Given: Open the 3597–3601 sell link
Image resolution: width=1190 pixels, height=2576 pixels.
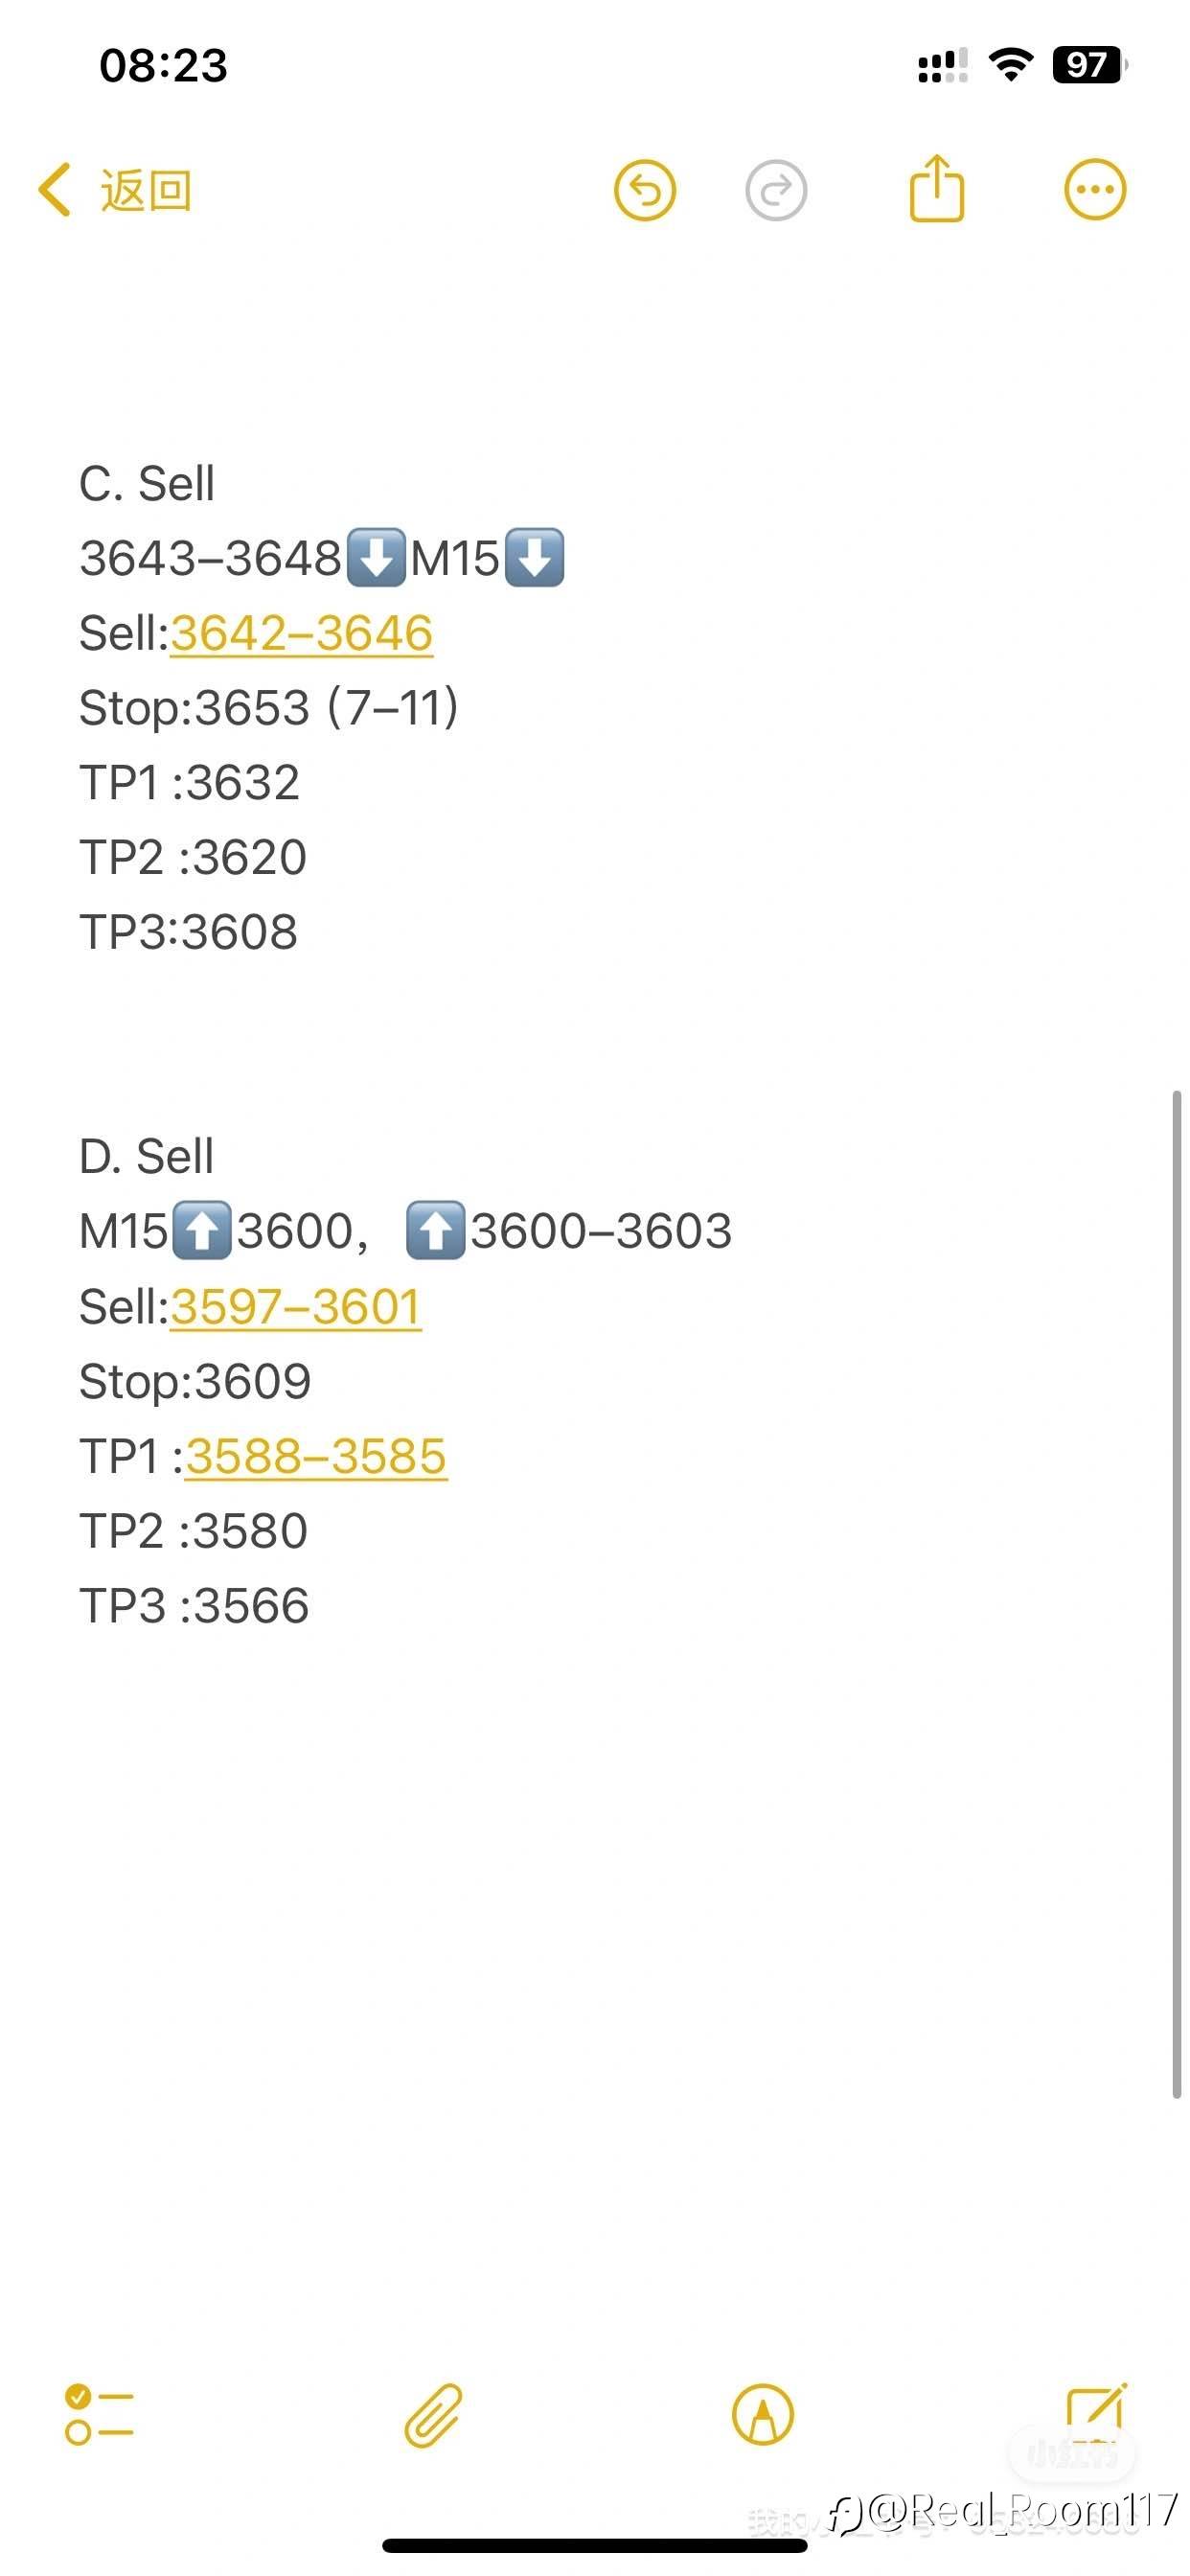Looking at the screenshot, I should pos(296,1307).
